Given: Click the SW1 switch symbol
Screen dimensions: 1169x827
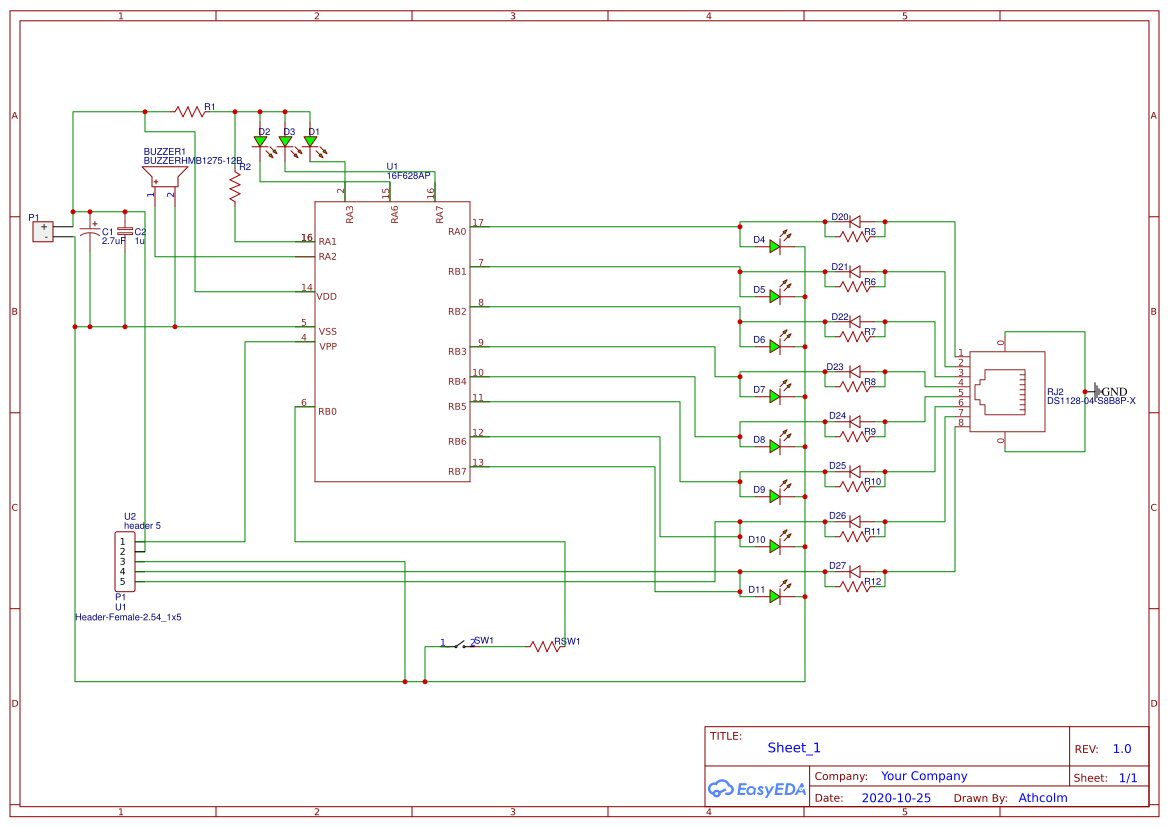Looking at the screenshot, I should [458, 644].
